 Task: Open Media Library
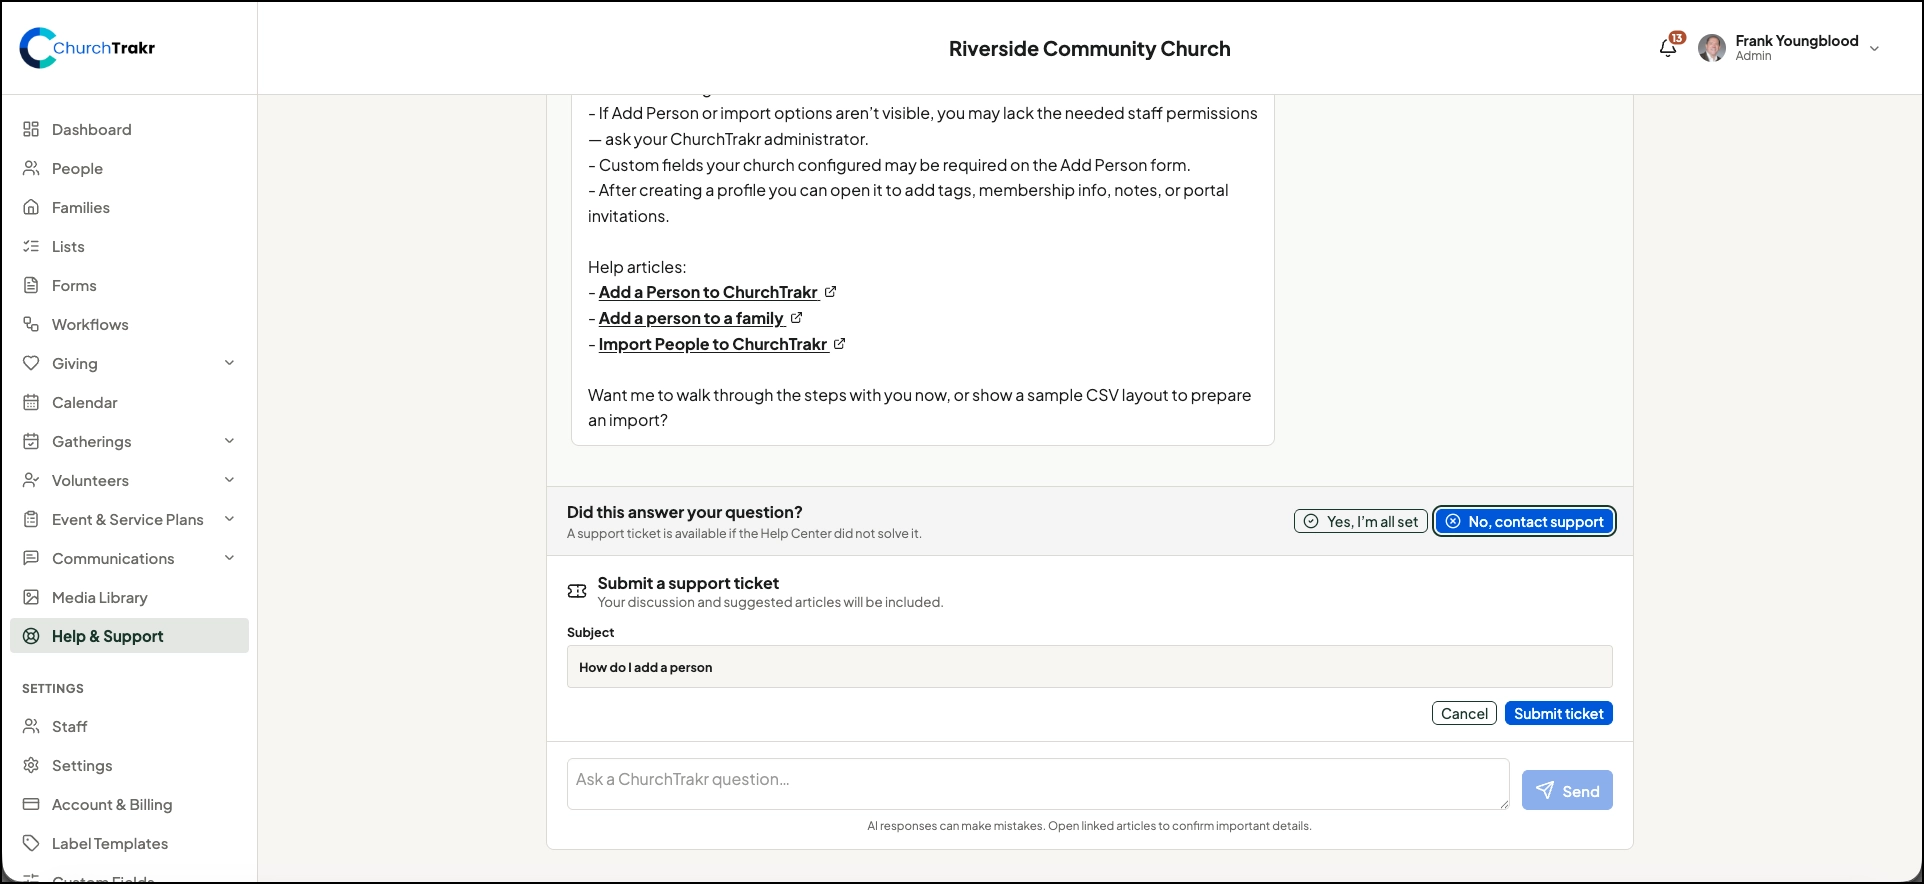pyautogui.click(x=129, y=597)
